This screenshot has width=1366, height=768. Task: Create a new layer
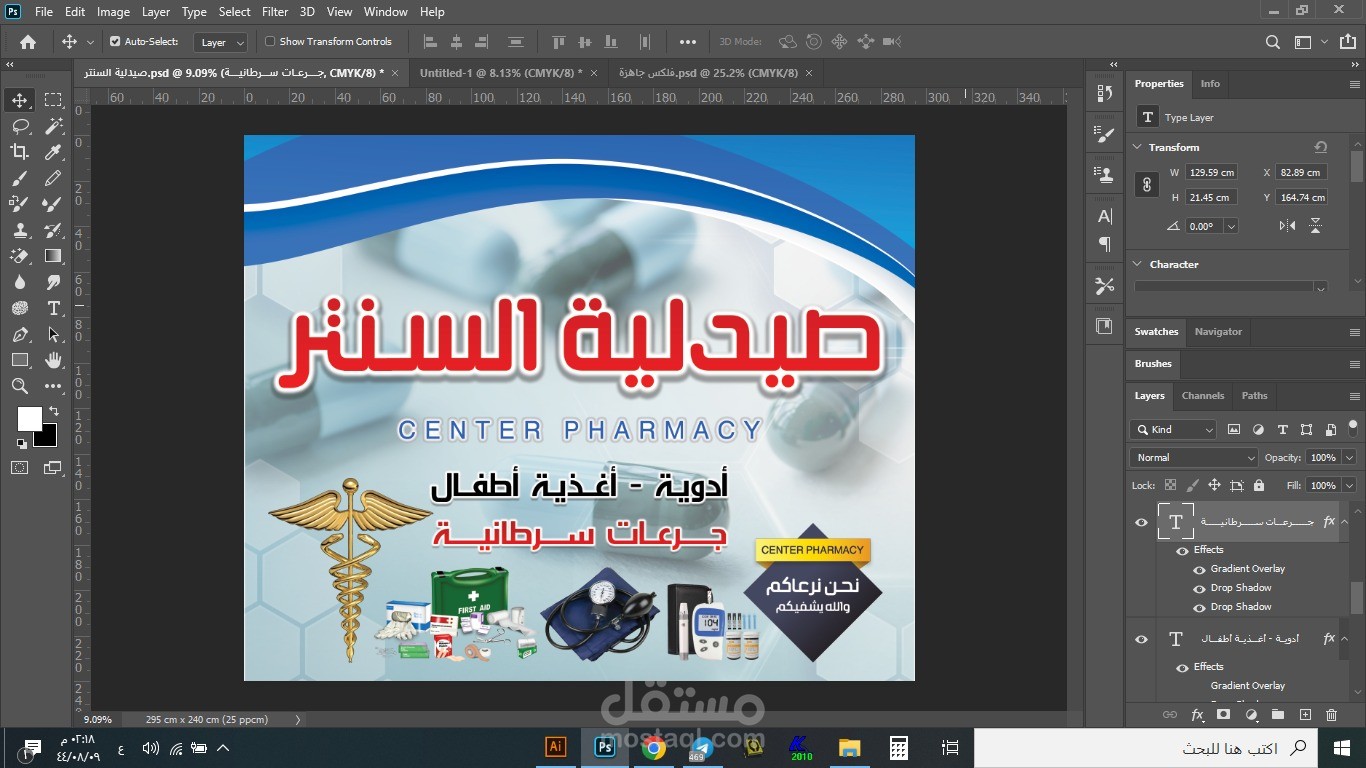pyautogui.click(x=1305, y=715)
